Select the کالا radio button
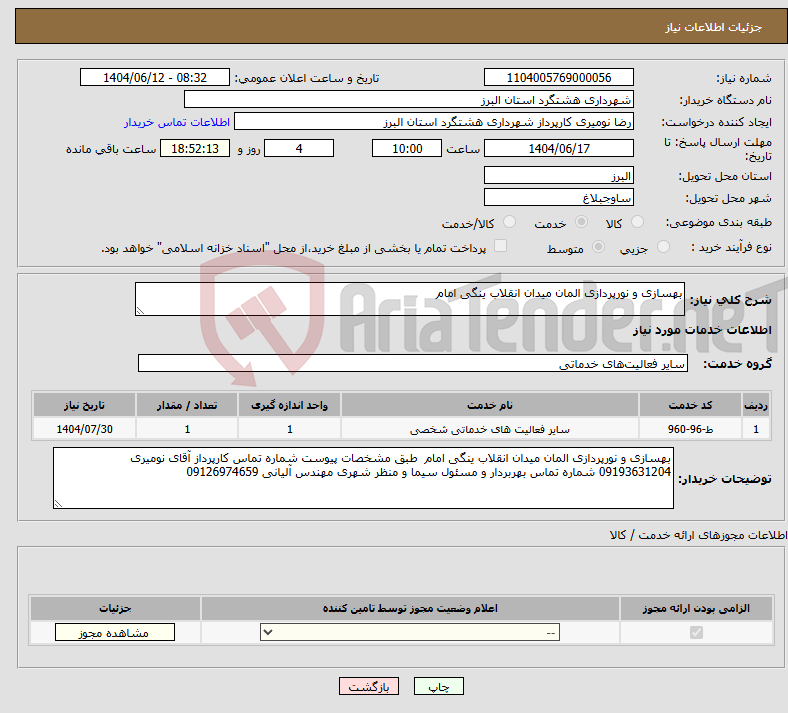Viewport: 788px width, 713px height. coord(637,222)
